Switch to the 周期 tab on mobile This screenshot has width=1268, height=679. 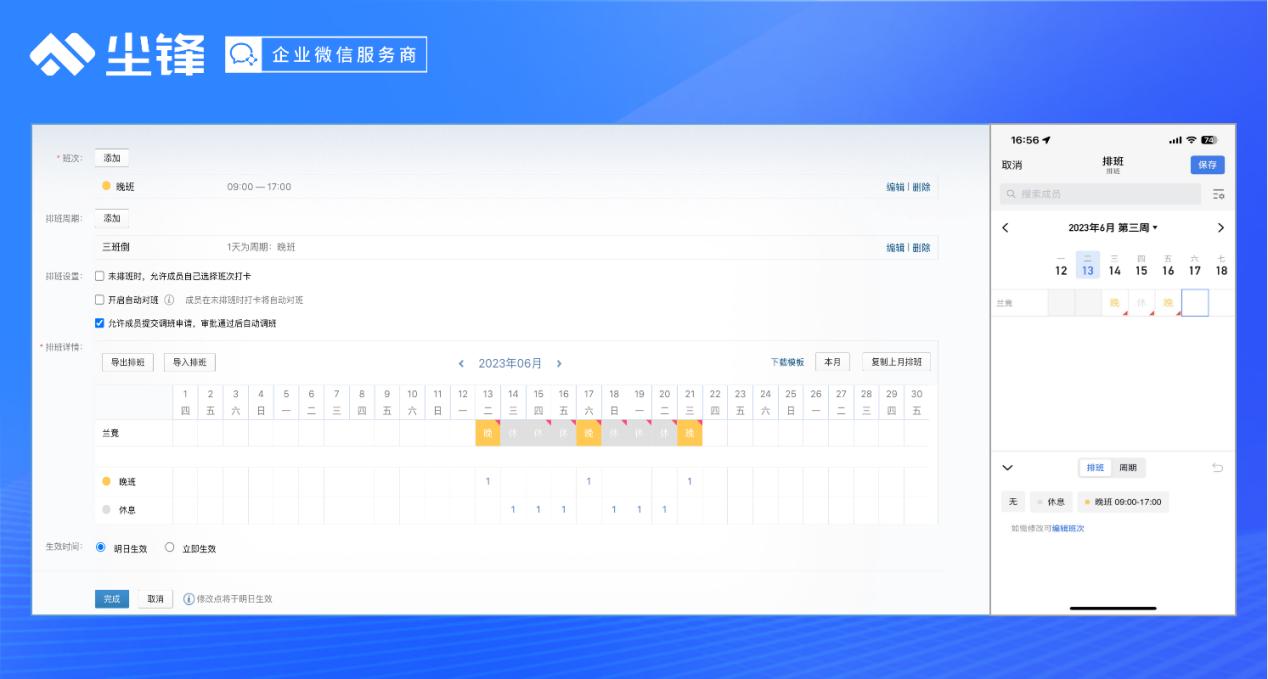(1127, 468)
